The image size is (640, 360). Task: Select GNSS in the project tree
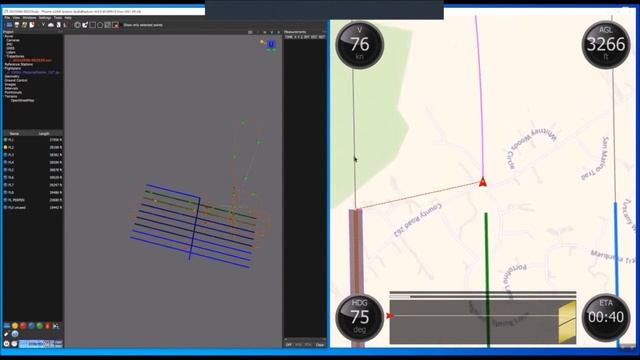pyautogui.click(x=10, y=49)
